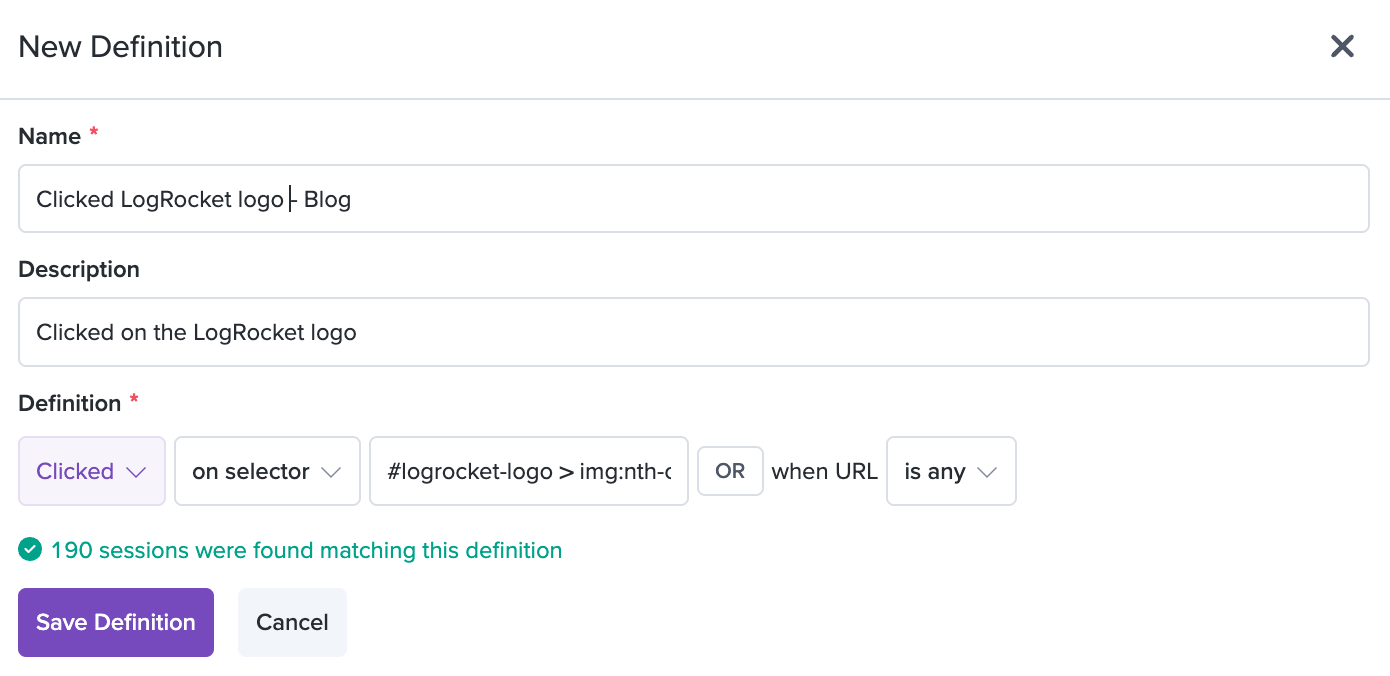This screenshot has width=1390, height=676.
Task: Open the Clicked event type dropdown
Action: (92, 471)
